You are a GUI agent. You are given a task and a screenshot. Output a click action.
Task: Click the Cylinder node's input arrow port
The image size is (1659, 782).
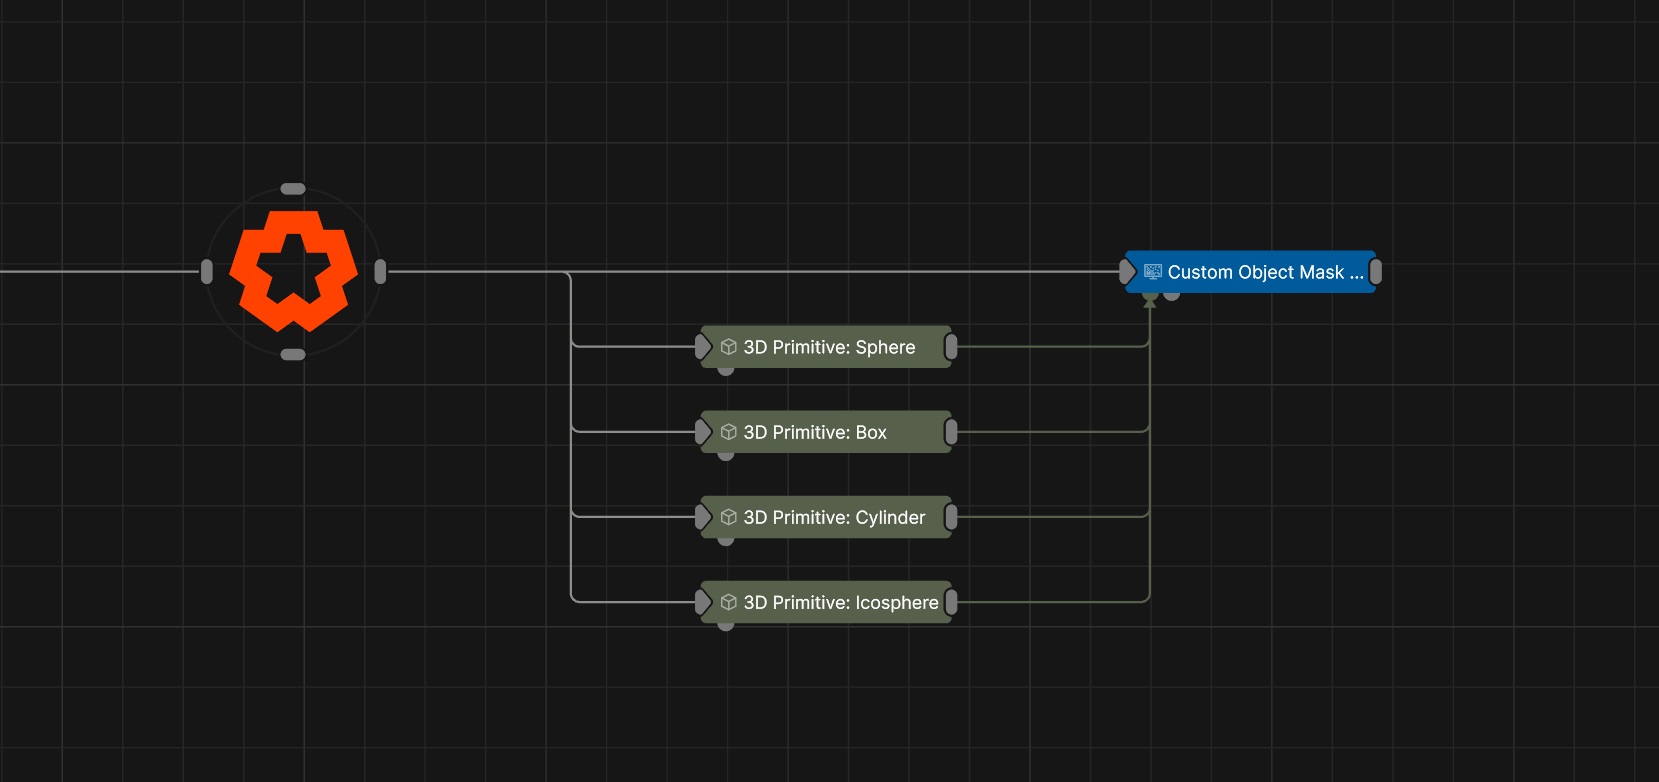tap(703, 517)
